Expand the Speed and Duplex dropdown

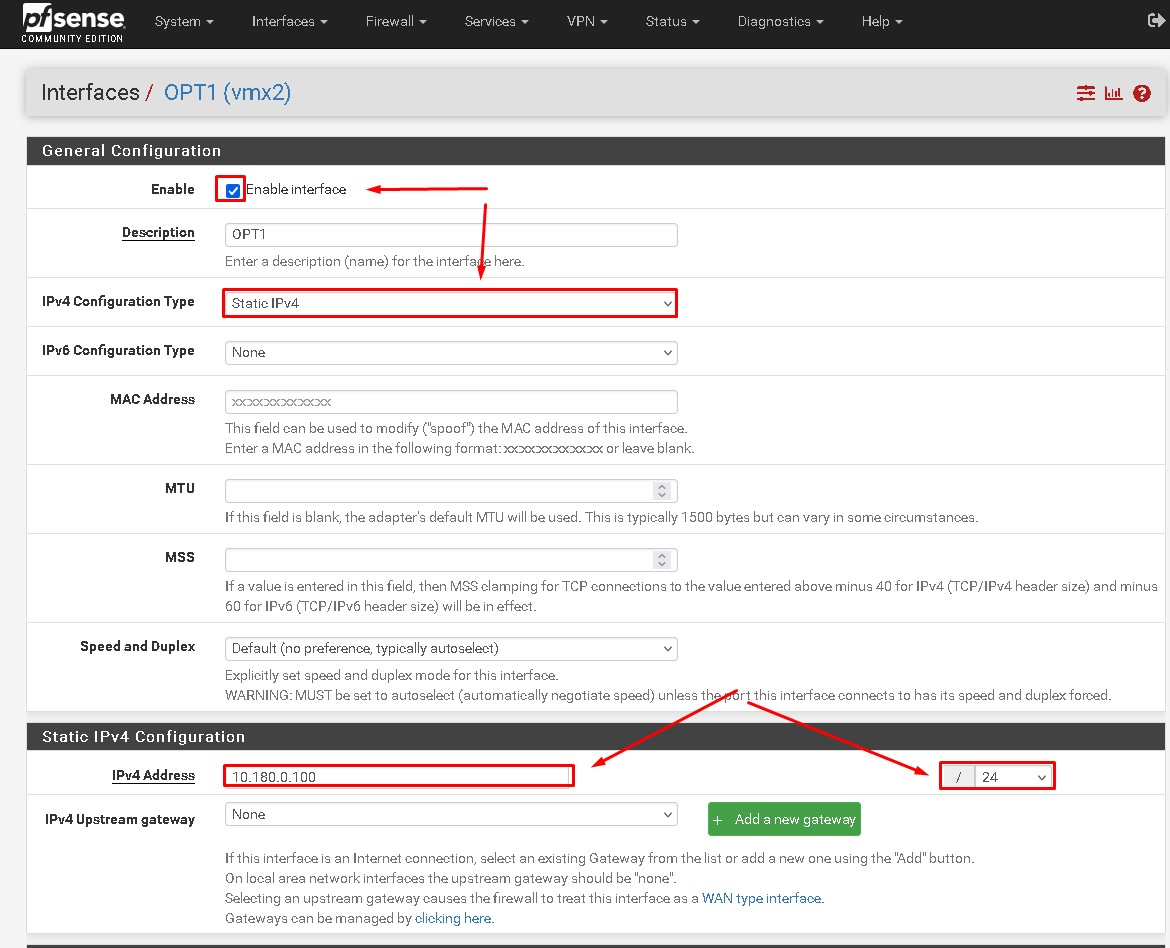pos(450,648)
